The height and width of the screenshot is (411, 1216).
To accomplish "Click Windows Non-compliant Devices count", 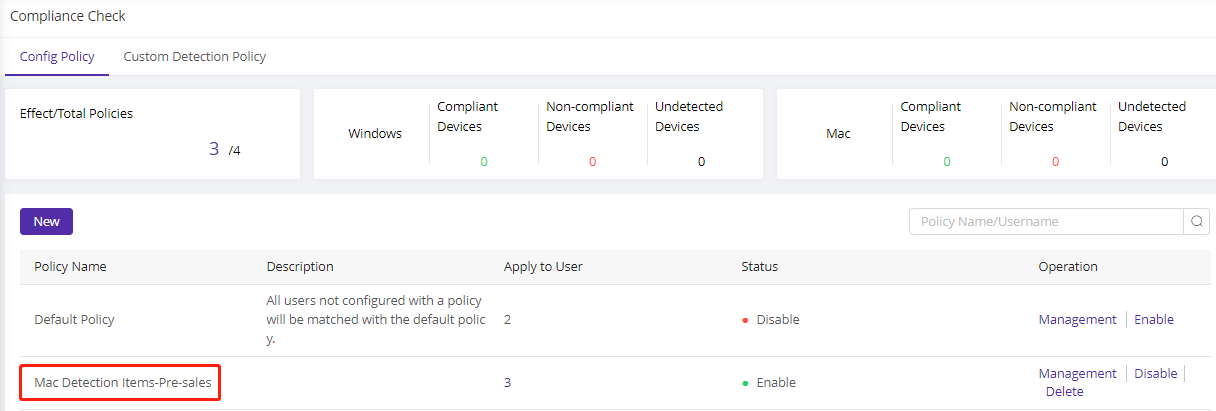I will point(592,162).
